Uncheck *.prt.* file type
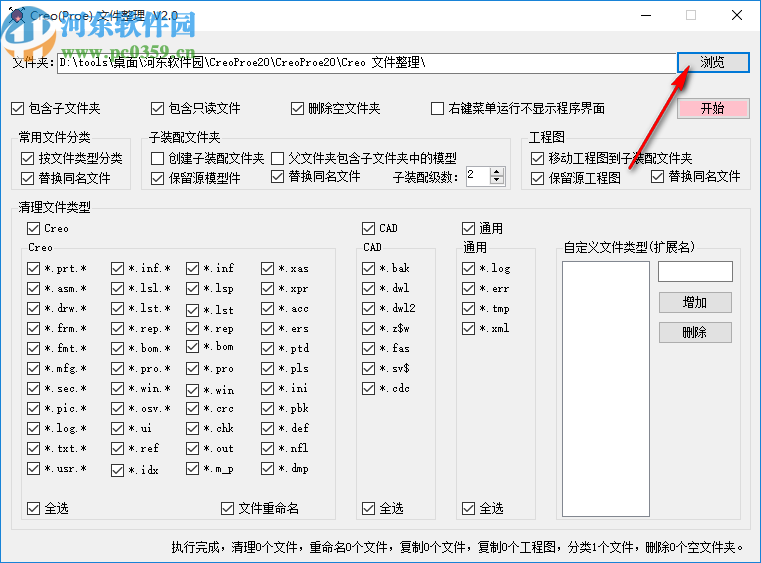The width and height of the screenshot is (761, 563). (x=33, y=268)
